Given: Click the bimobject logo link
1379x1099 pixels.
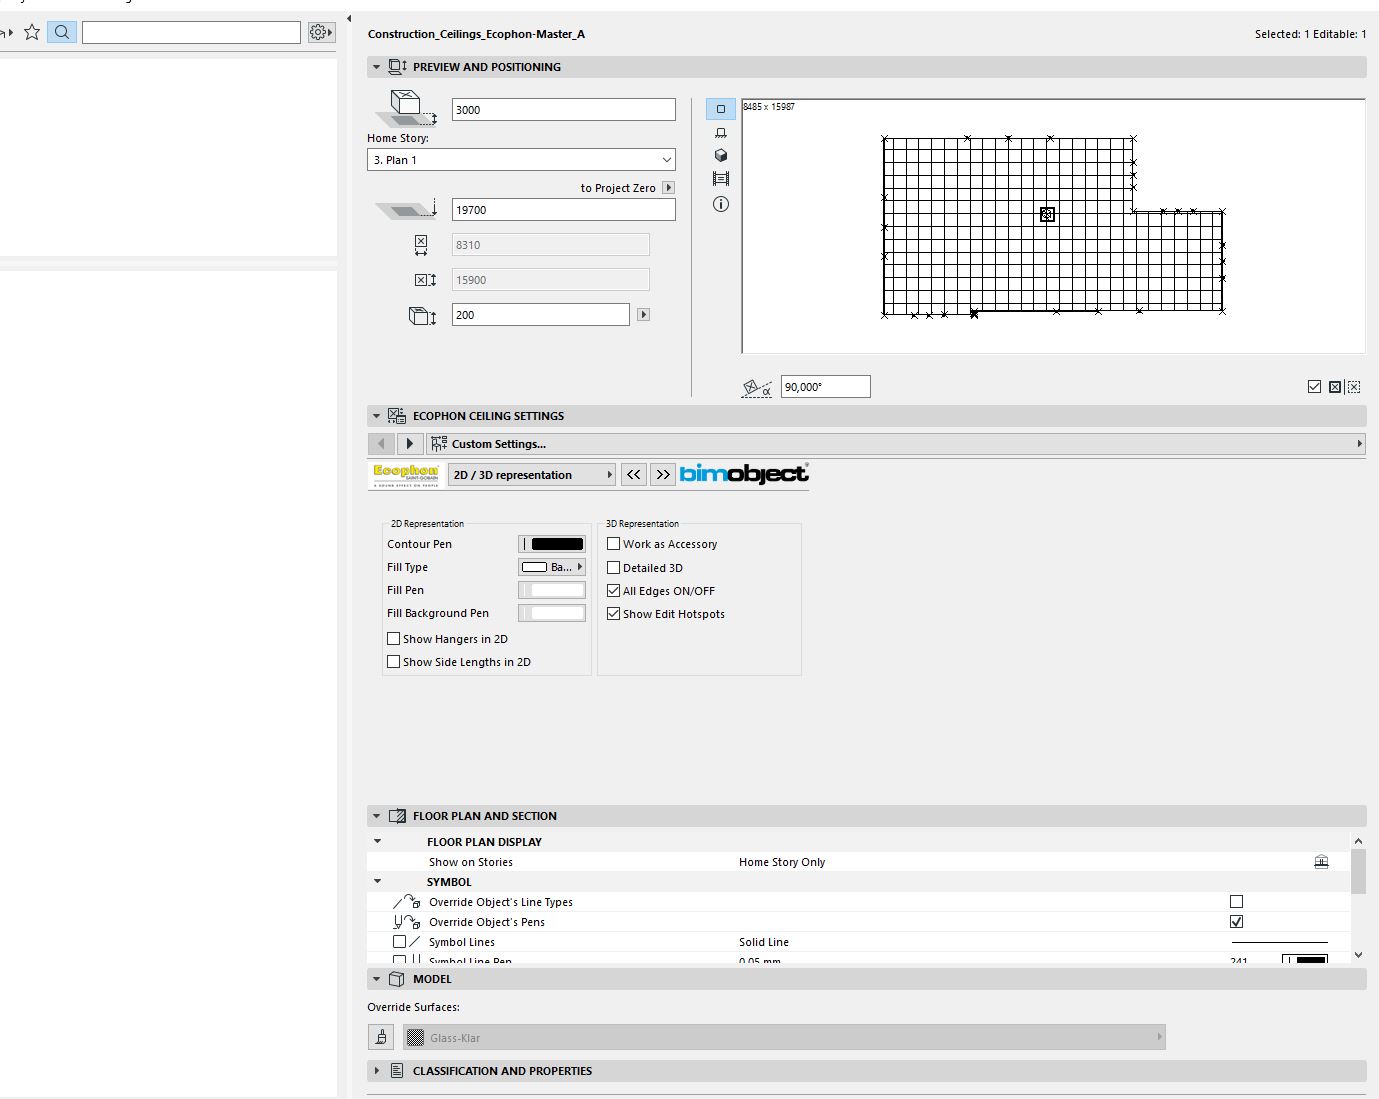Looking at the screenshot, I should coord(744,474).
